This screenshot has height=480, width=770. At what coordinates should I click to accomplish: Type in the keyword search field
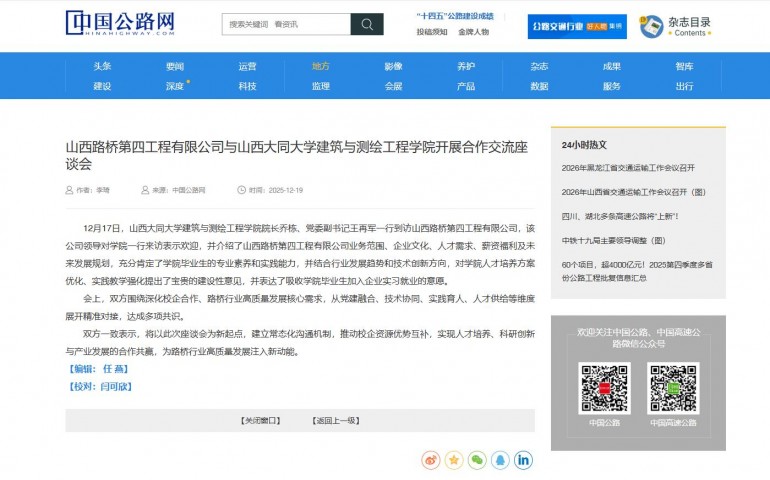tap(285, 24)
